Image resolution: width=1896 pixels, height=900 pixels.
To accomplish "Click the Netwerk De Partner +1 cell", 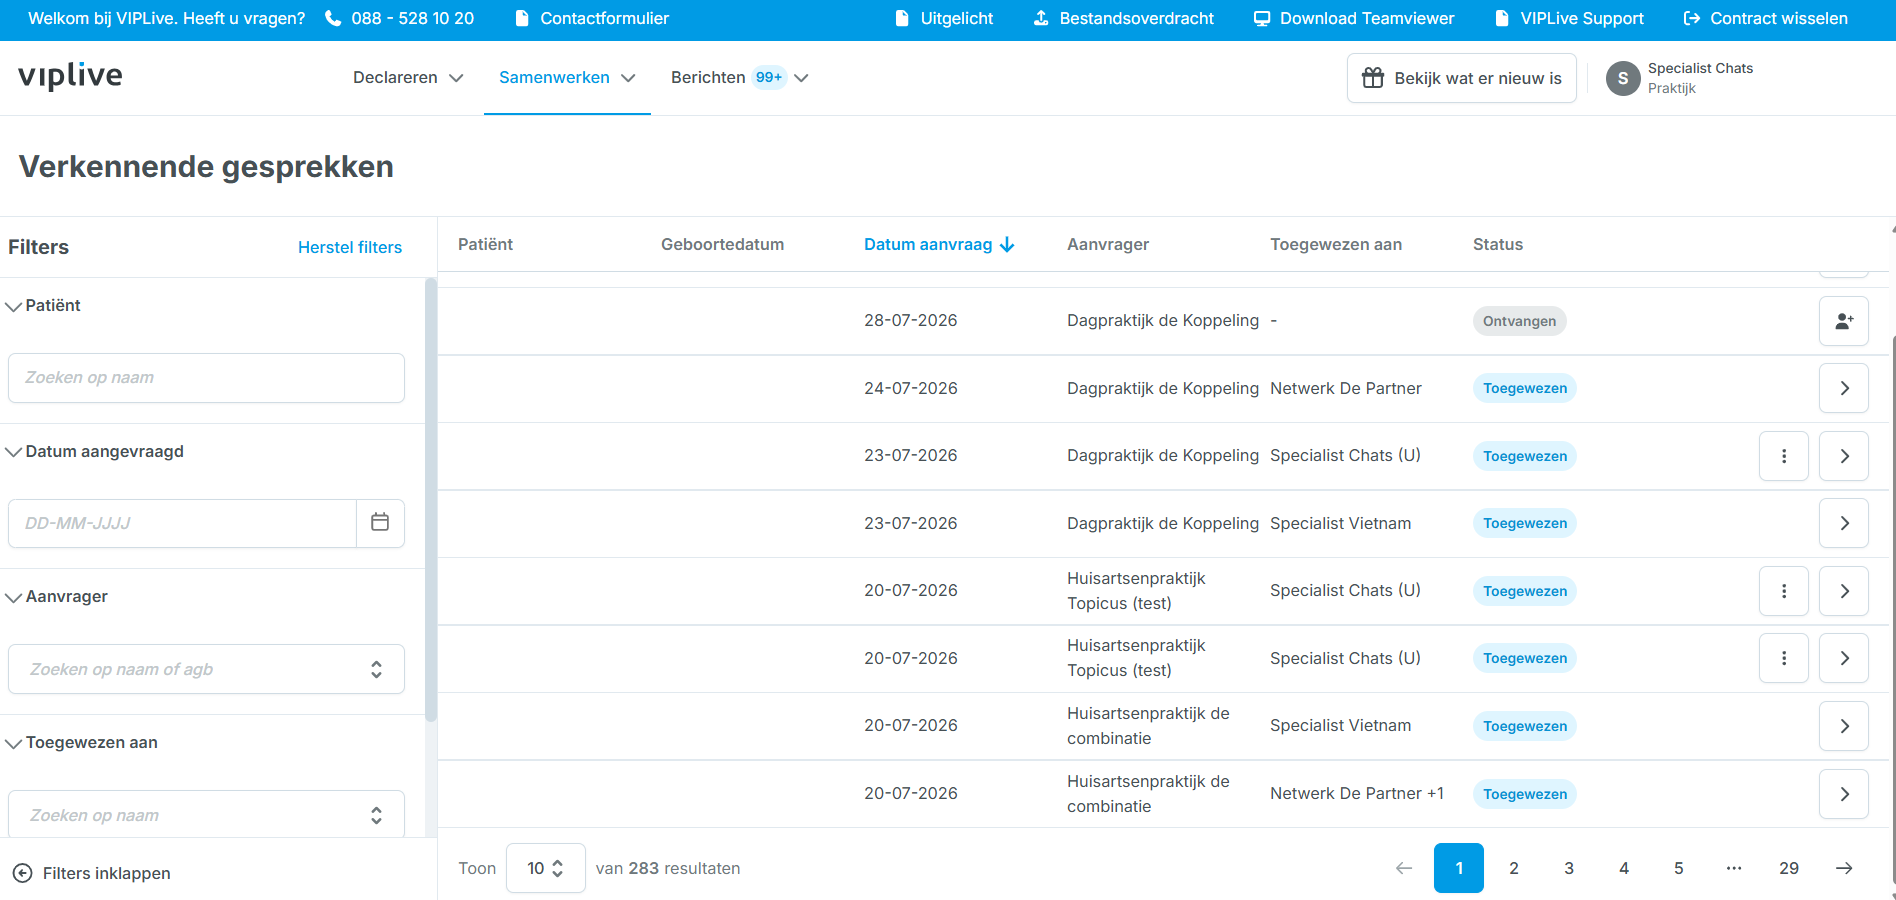I will coord(1357,793).
